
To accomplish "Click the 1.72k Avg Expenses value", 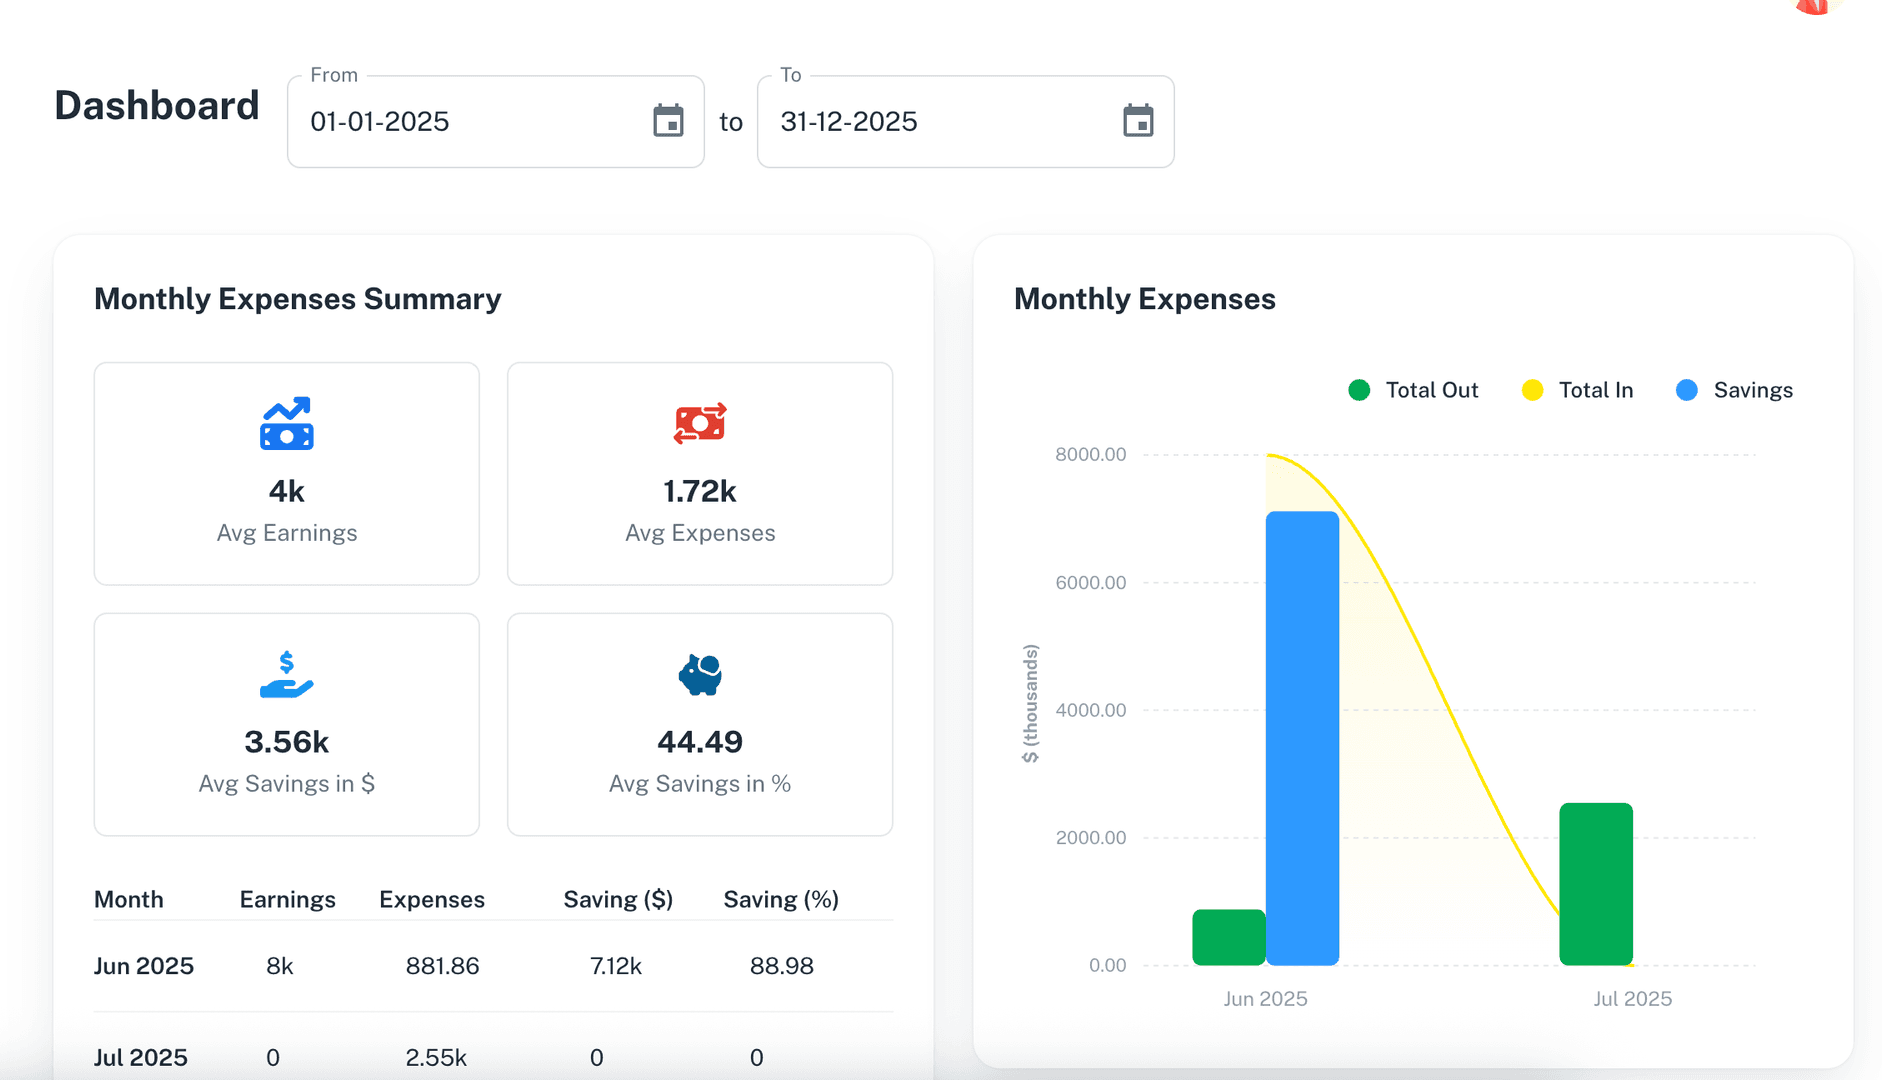I will (700, 491).
